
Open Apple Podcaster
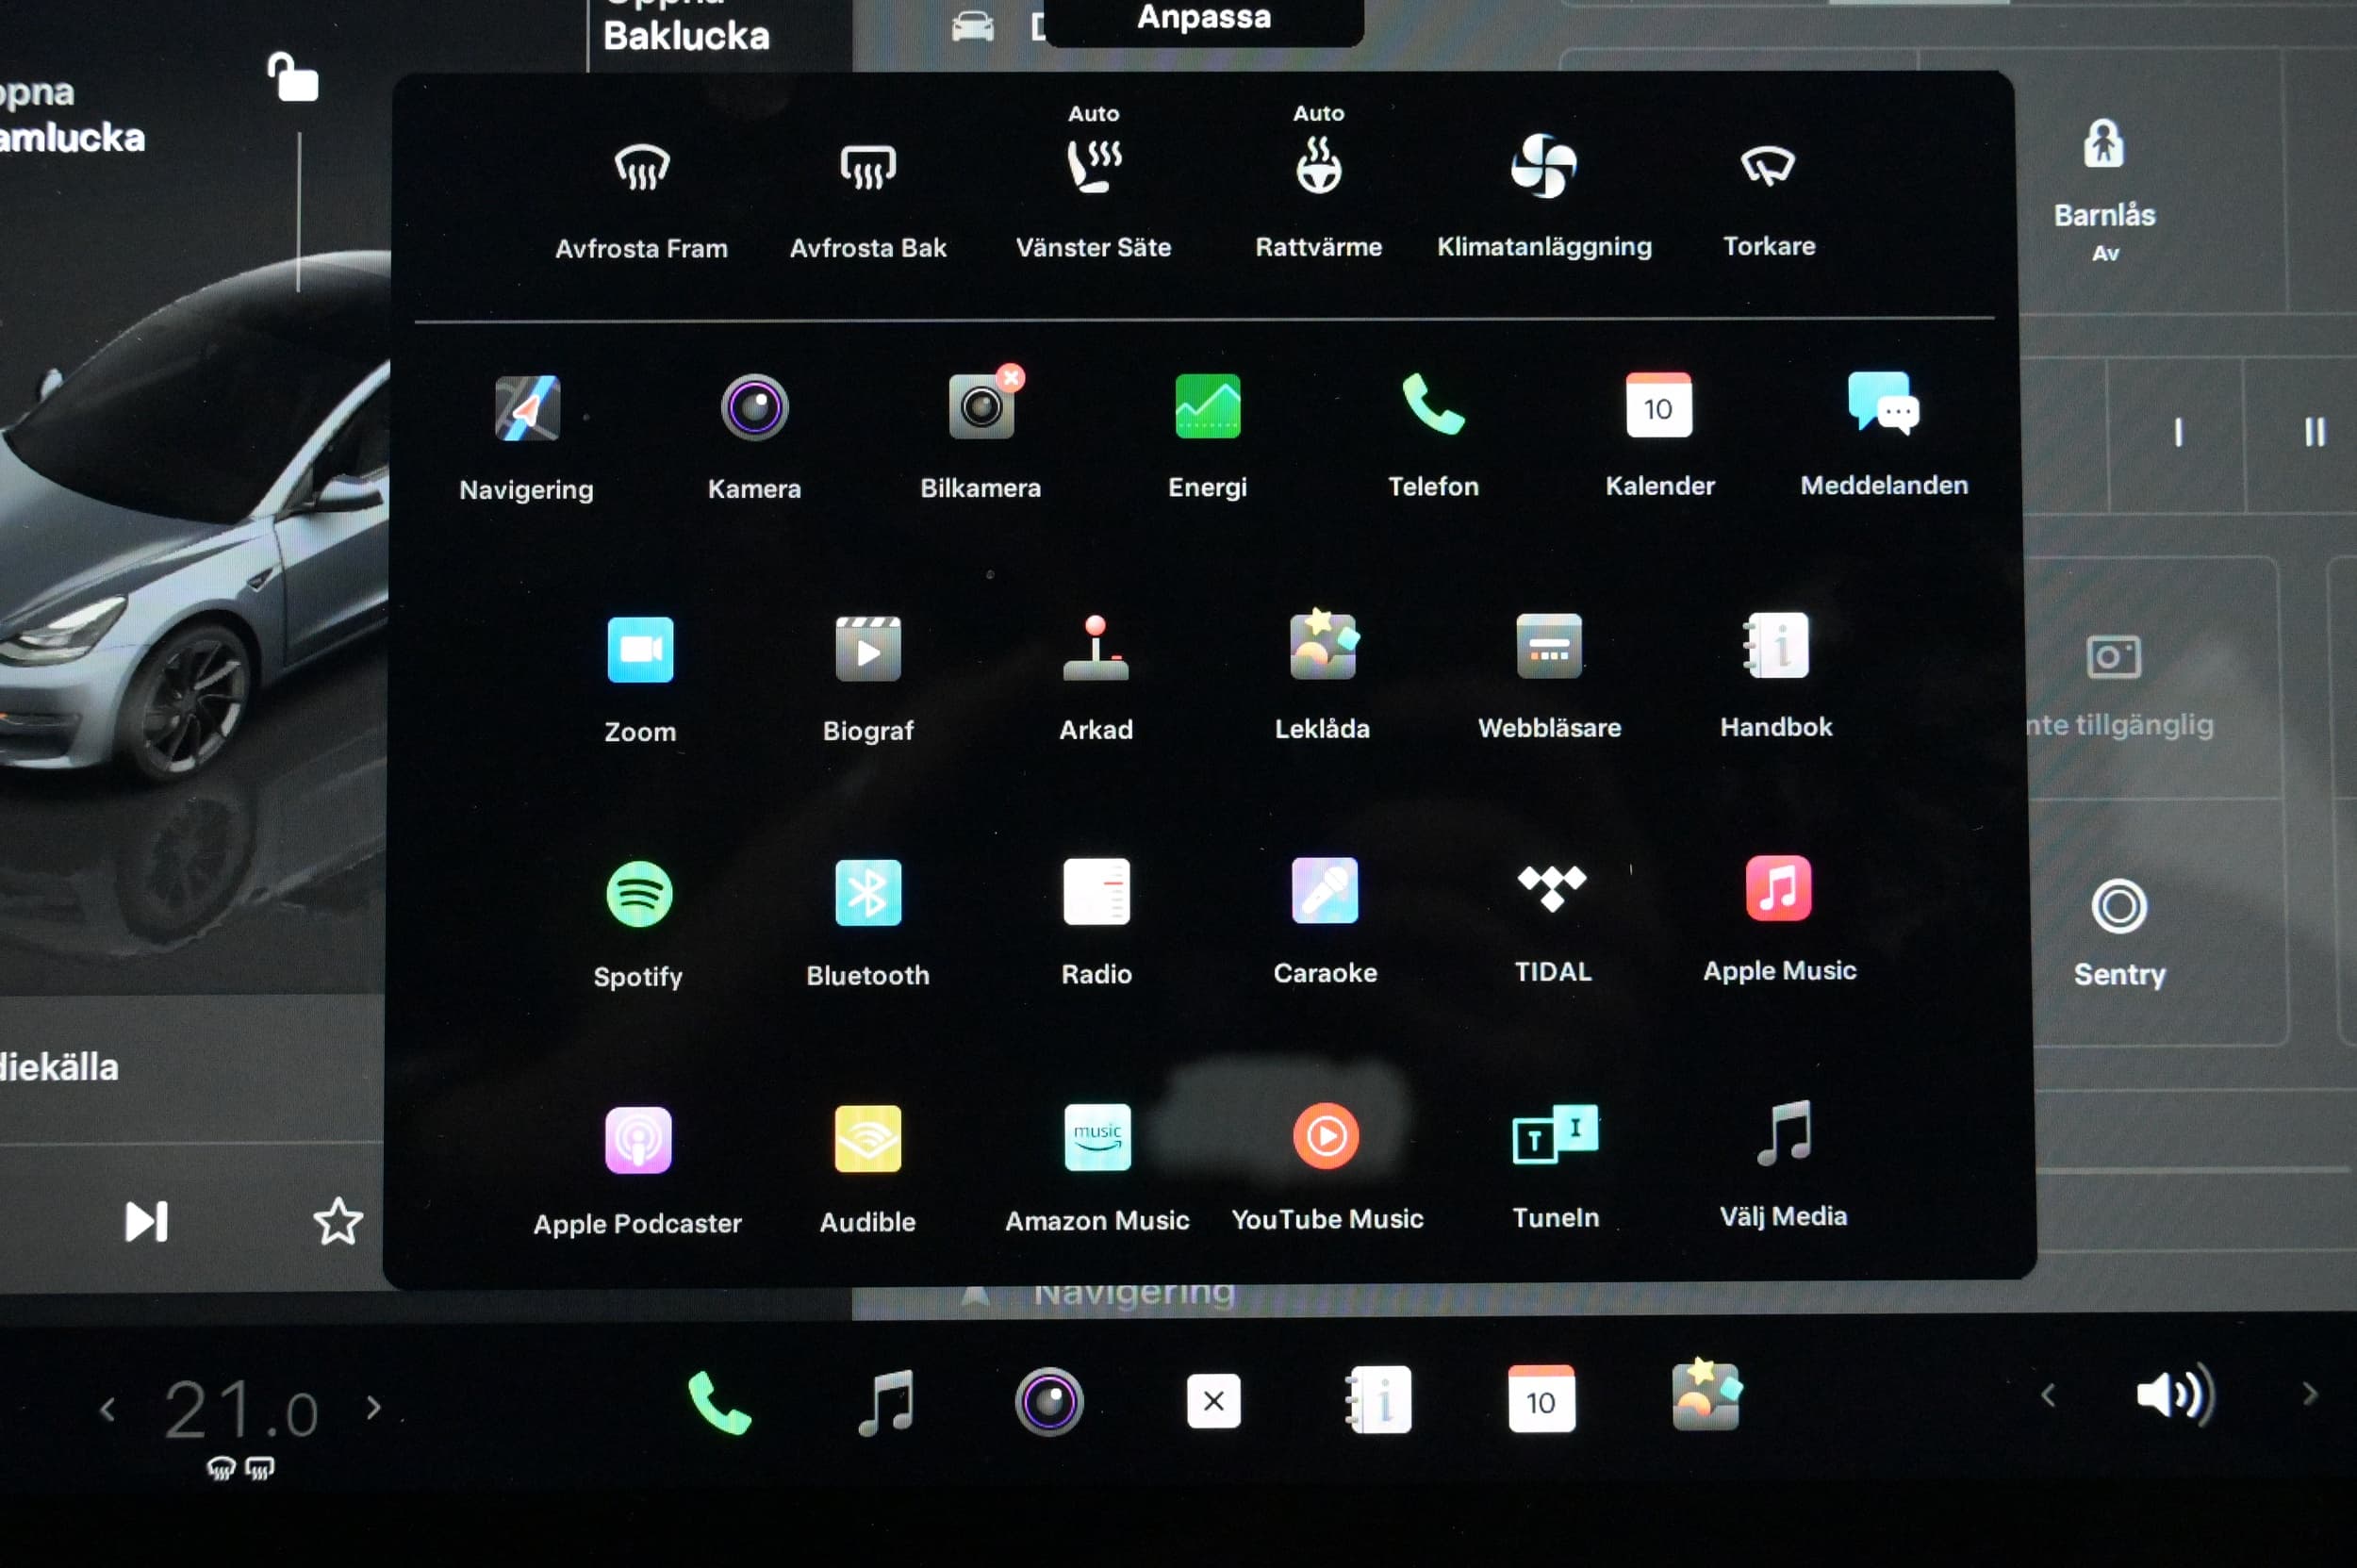(x=638, y=1140)
